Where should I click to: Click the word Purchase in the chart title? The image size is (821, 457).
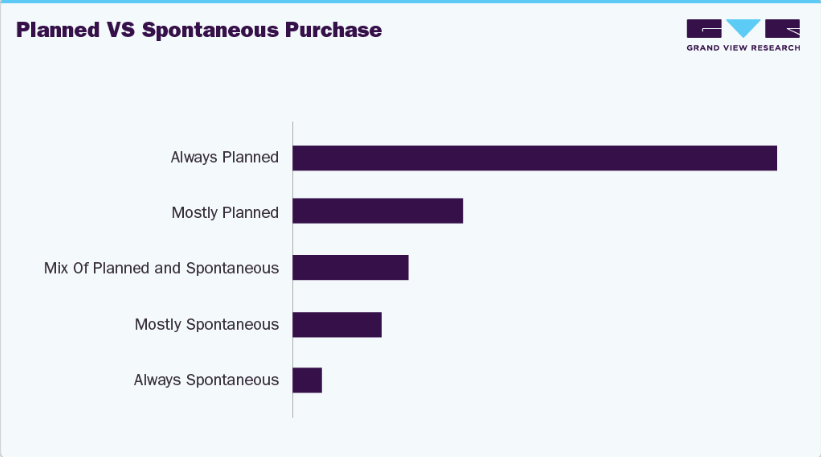pos(334,30)
